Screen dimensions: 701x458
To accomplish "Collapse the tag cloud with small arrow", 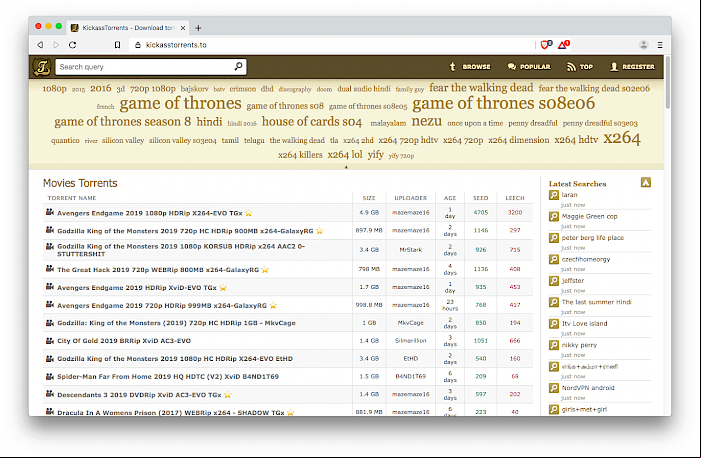I will coord(346,167).
